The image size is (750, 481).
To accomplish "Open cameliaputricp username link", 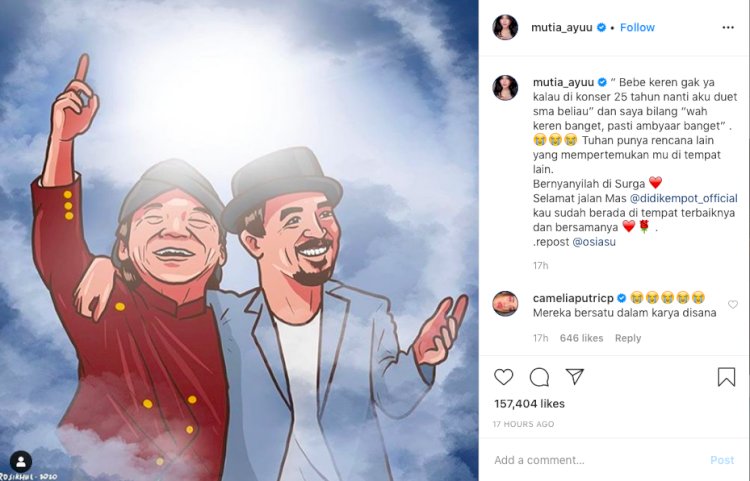I will pyautogui.click(x=573, y=298).
